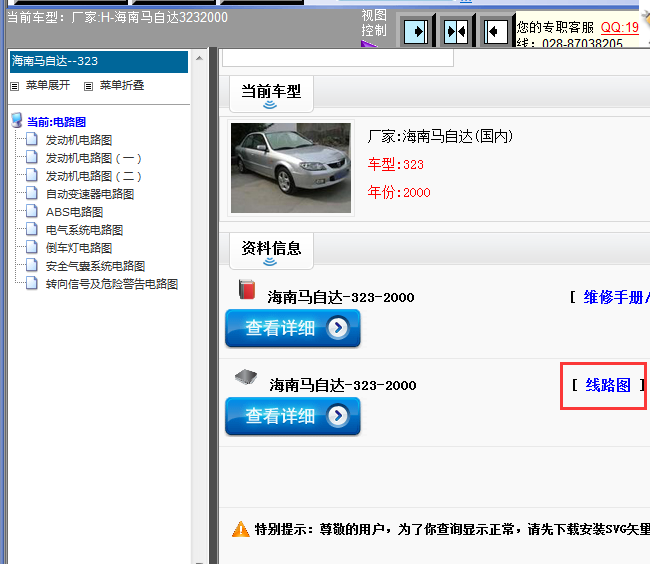Open the 线路图 link
The image size is (650, 564).
(608, 385)
